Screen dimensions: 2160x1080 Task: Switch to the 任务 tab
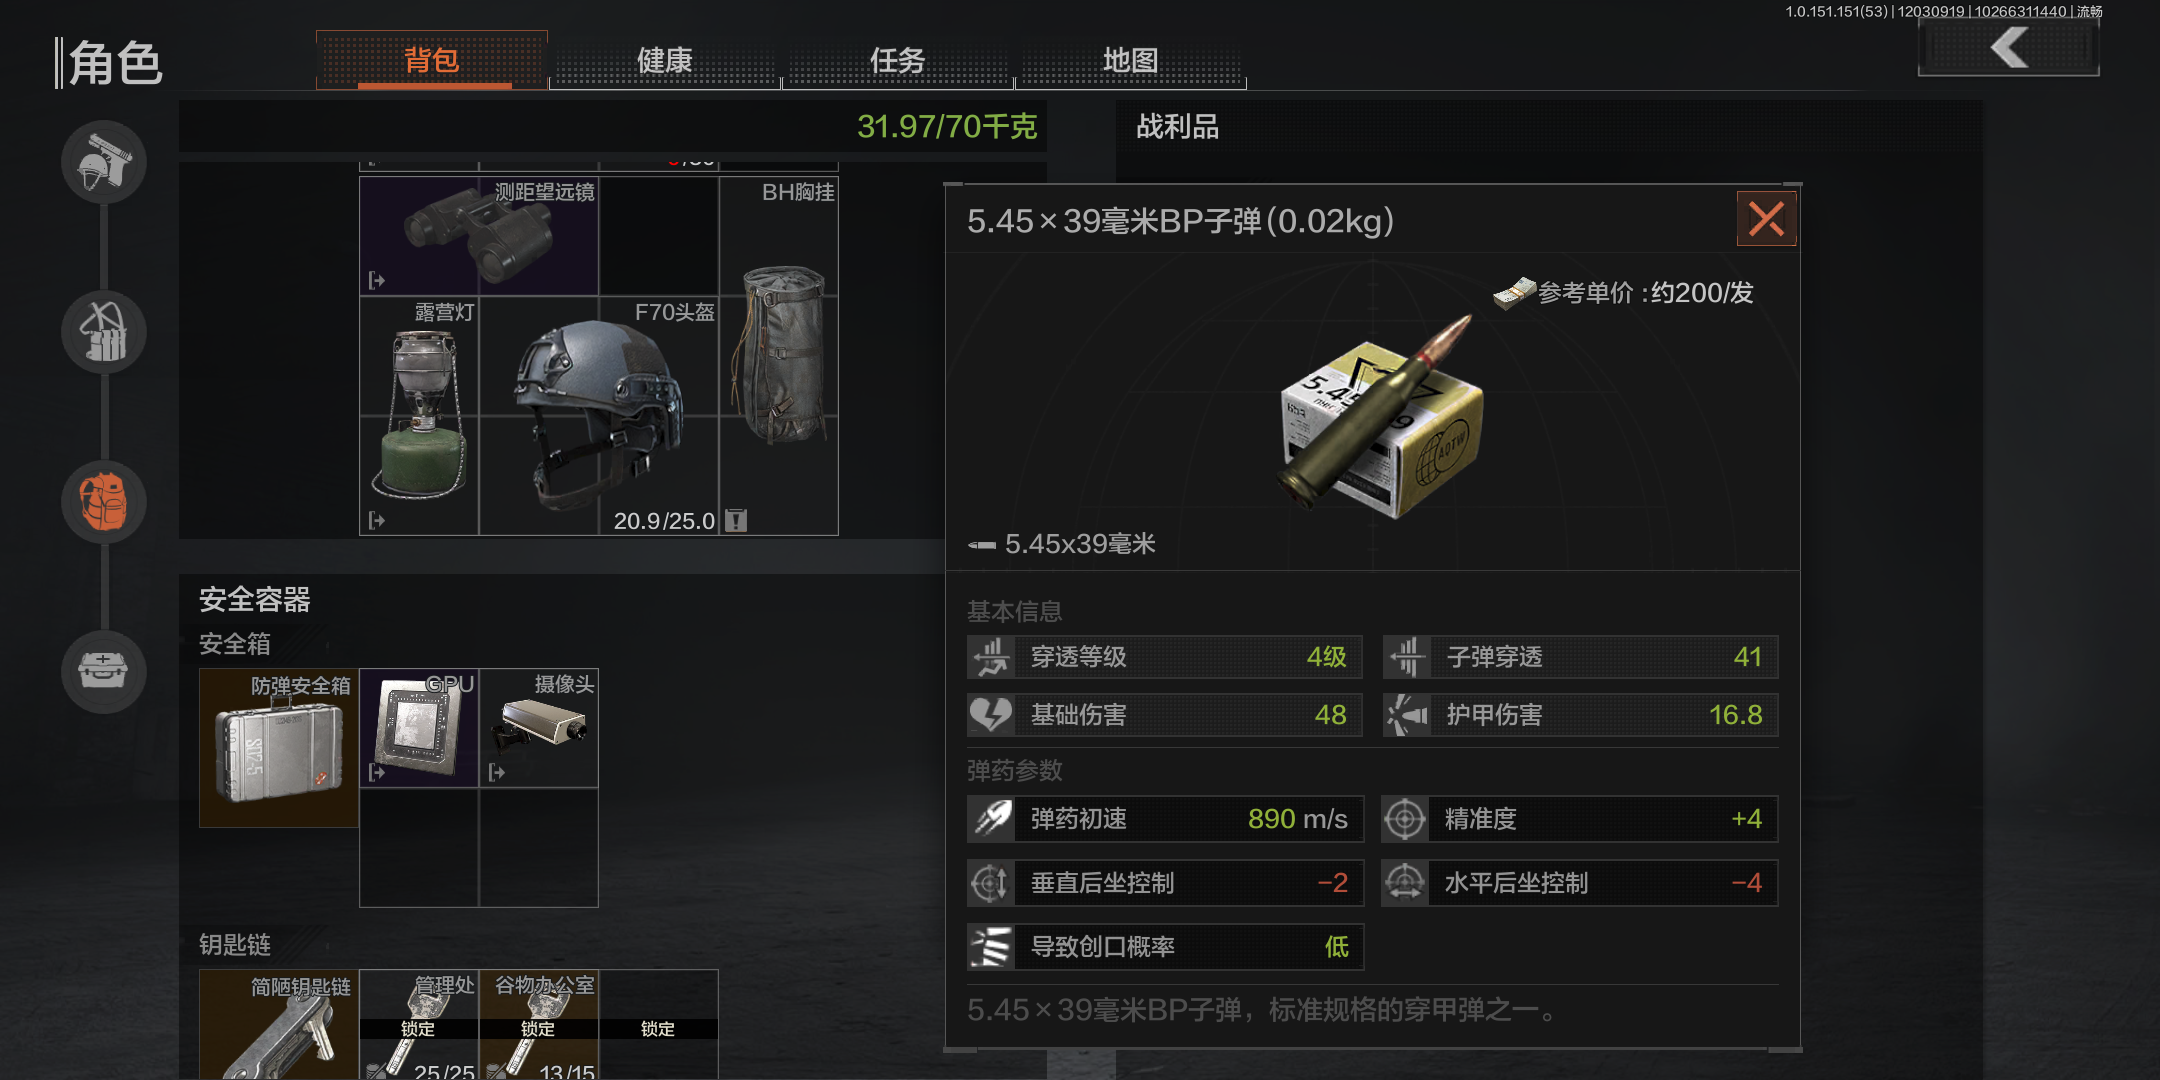pyautogui.click(x=898, y=61)
